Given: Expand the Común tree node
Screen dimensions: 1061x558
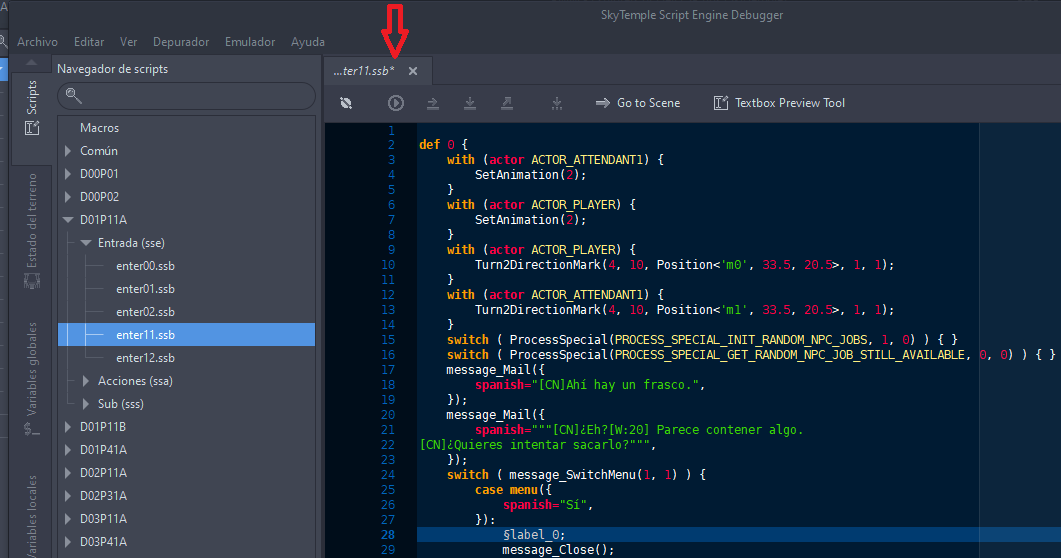Looking at the screenshot, I should pyautogui.click(x=68, y=151).
